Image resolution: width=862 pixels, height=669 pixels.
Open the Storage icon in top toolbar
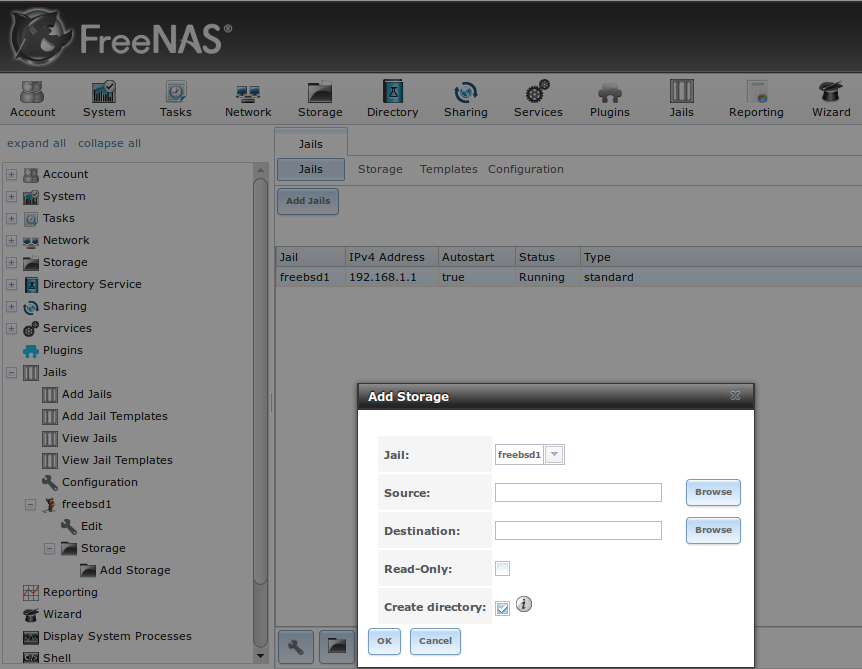320,99
